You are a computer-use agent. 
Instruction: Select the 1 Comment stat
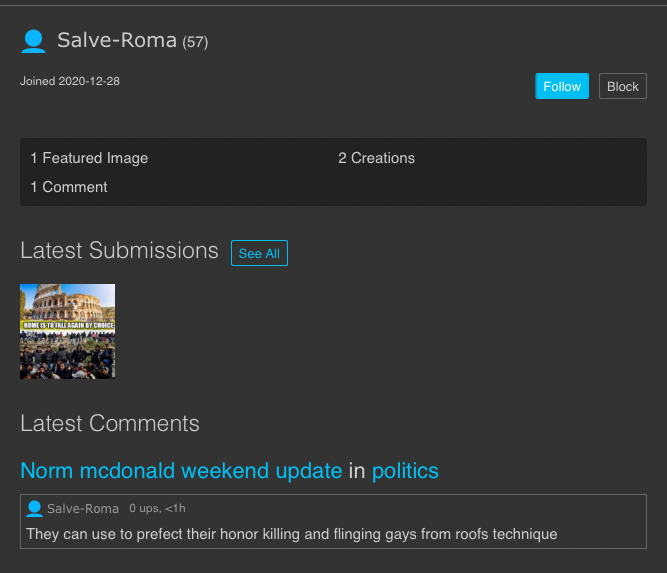[69, 187]
